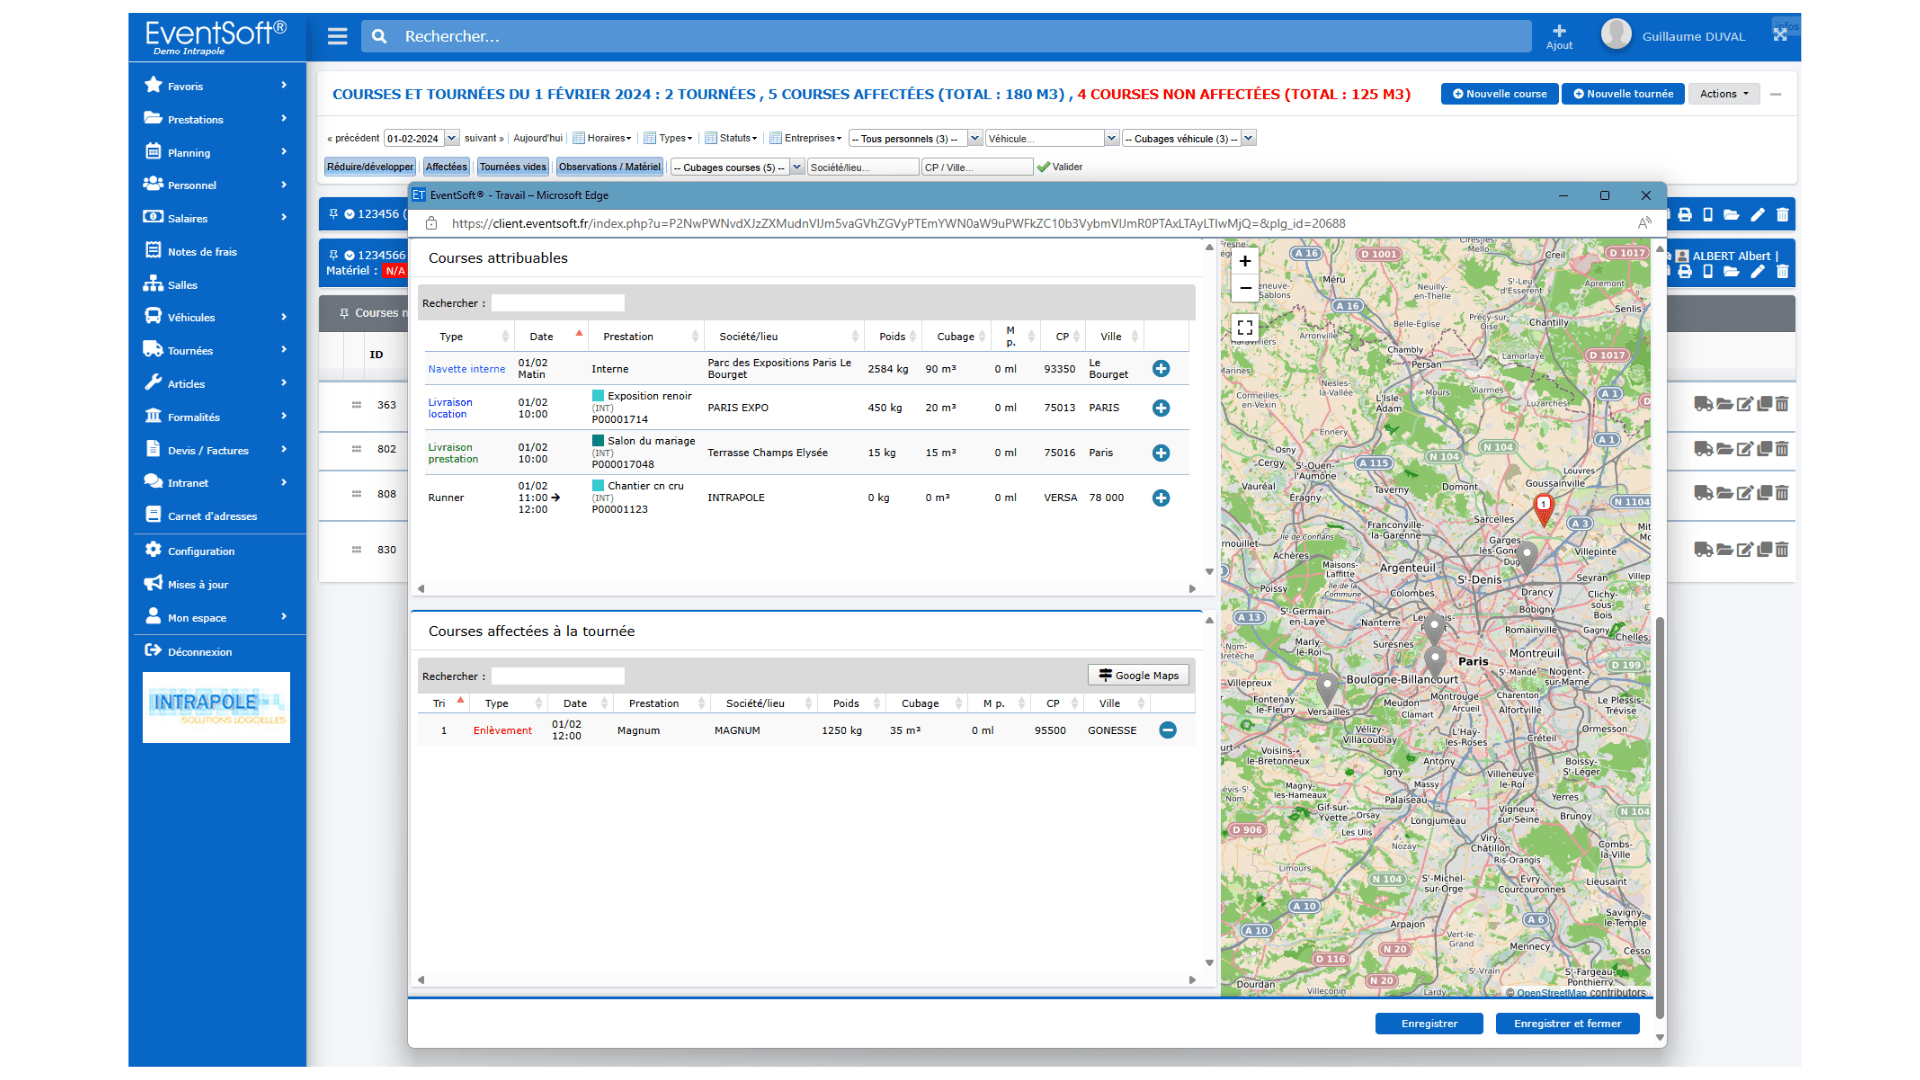Image resolution: width=1920 pixels, height=1080 pixels.
Task: Toggle Observations / Matériel filter
Action: pyautogui.click(x=609, y=167)
